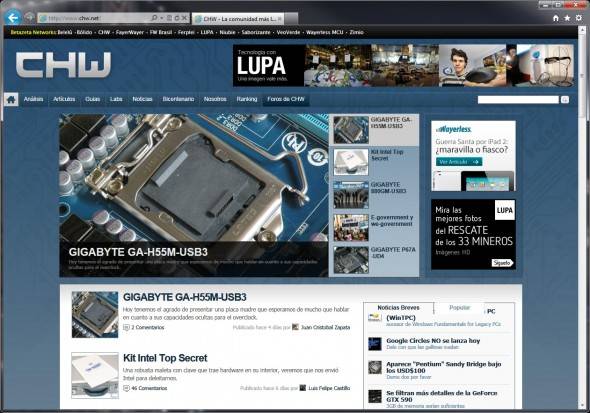Click the FayerWayer network link
The height and width of the screenshot is (413, 590).
[129, 32]
